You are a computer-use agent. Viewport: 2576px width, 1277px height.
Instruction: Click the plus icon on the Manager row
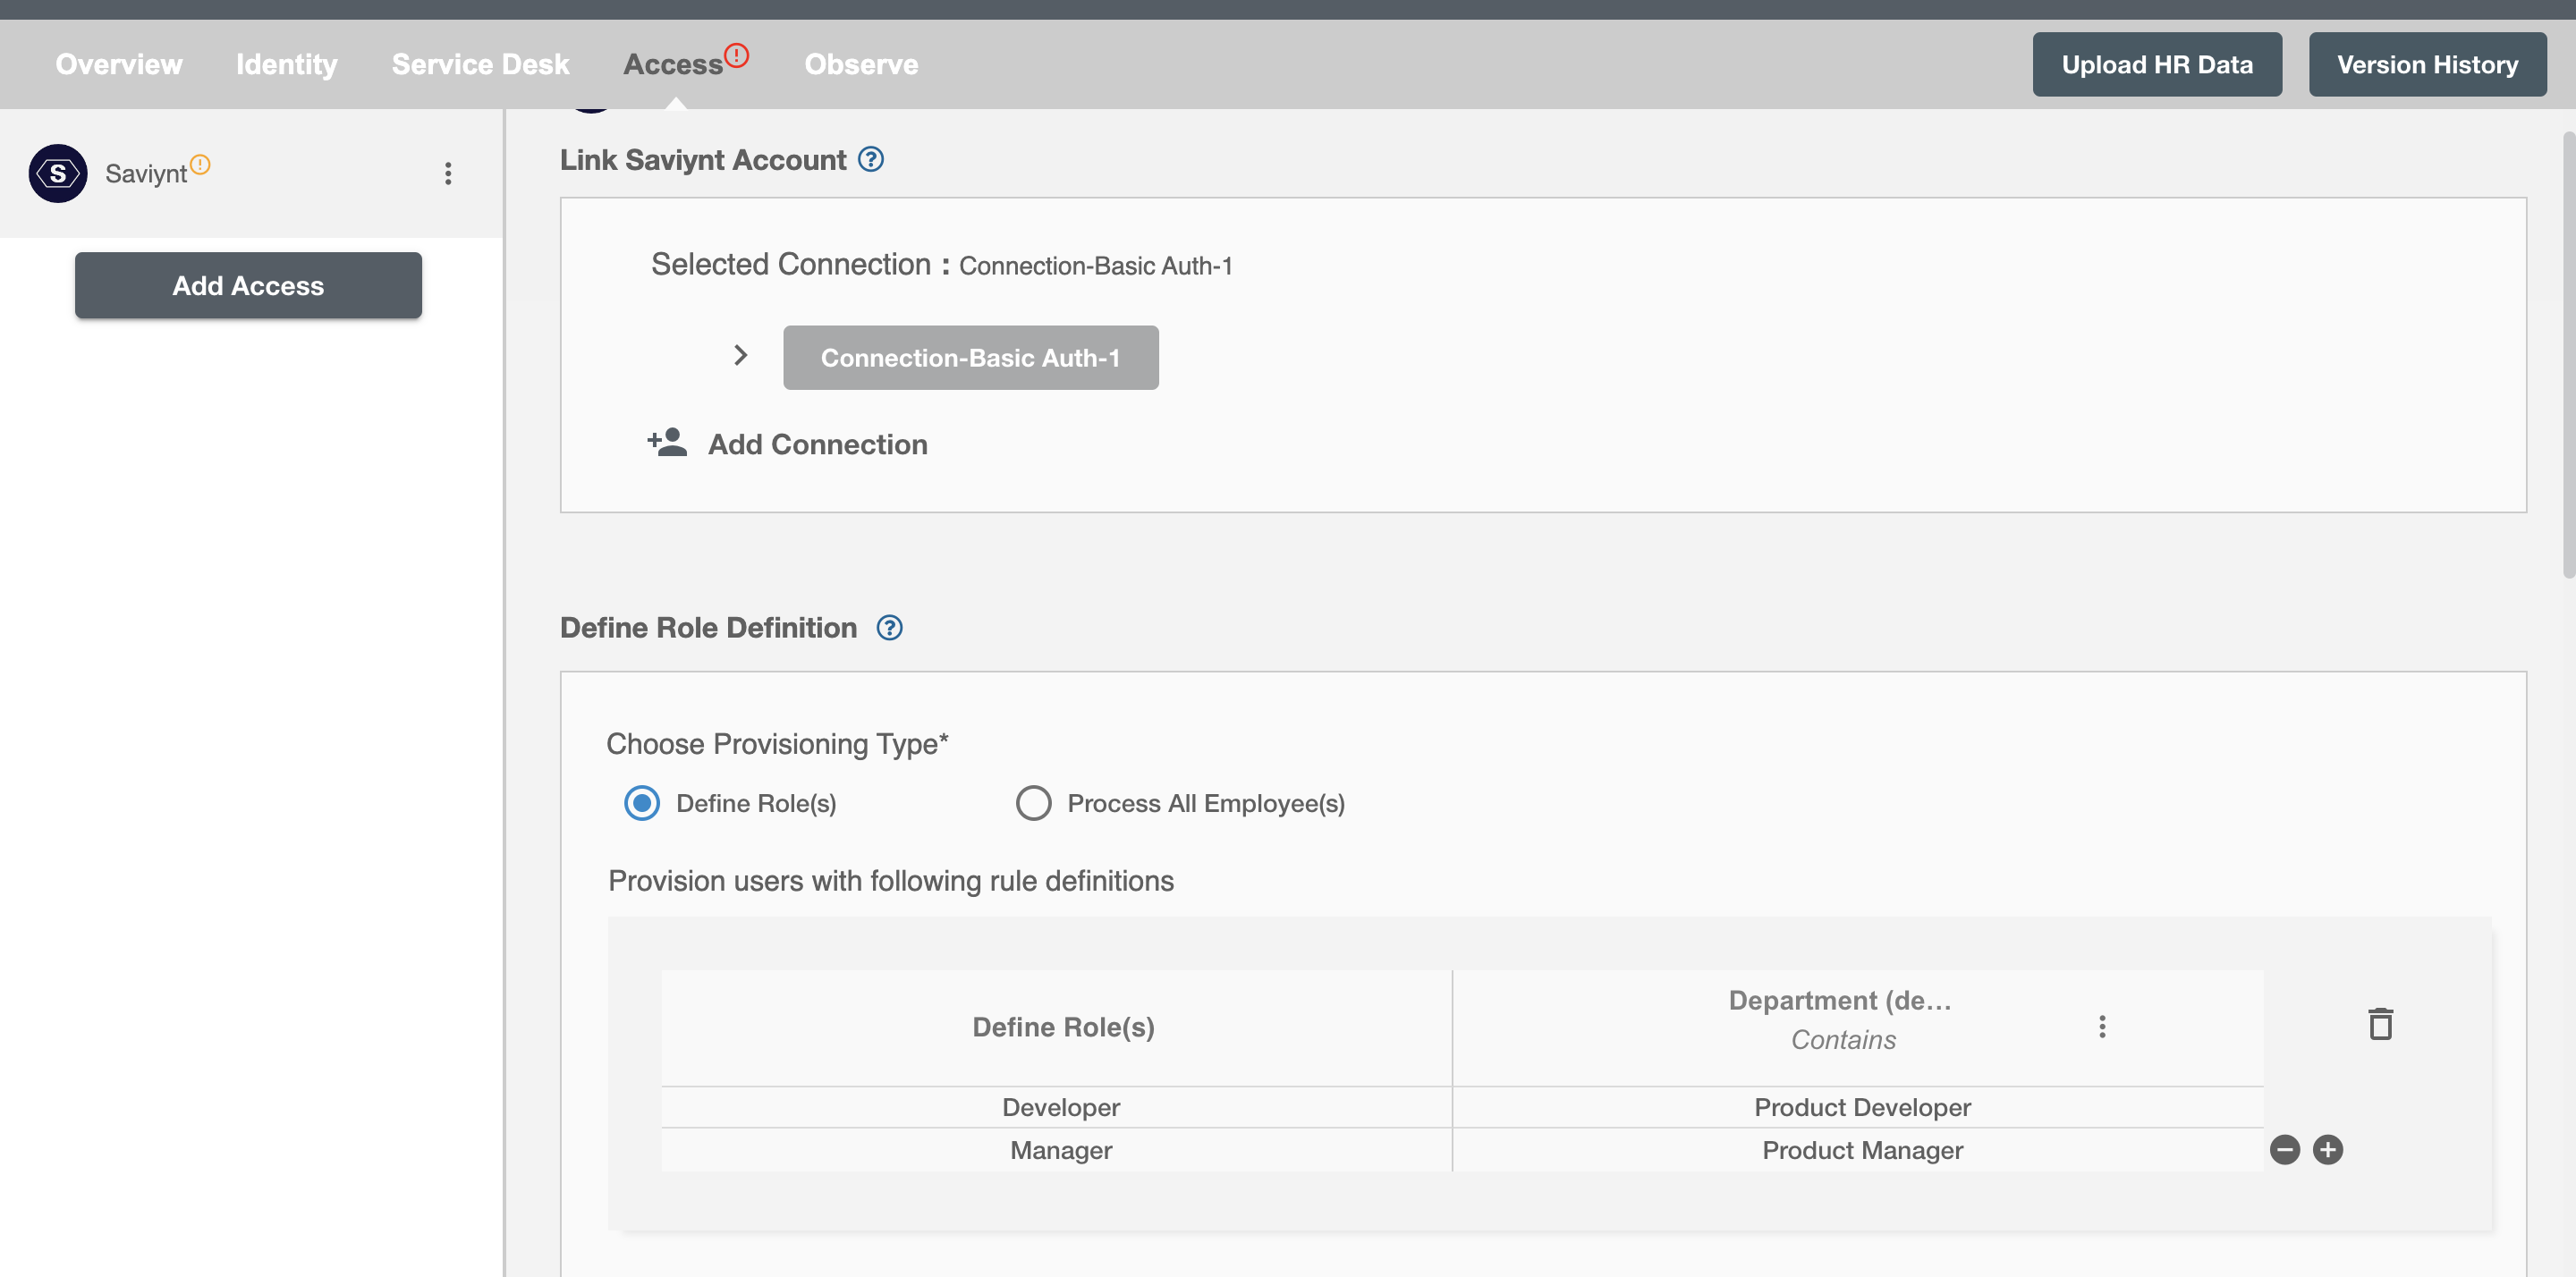2329,1150
